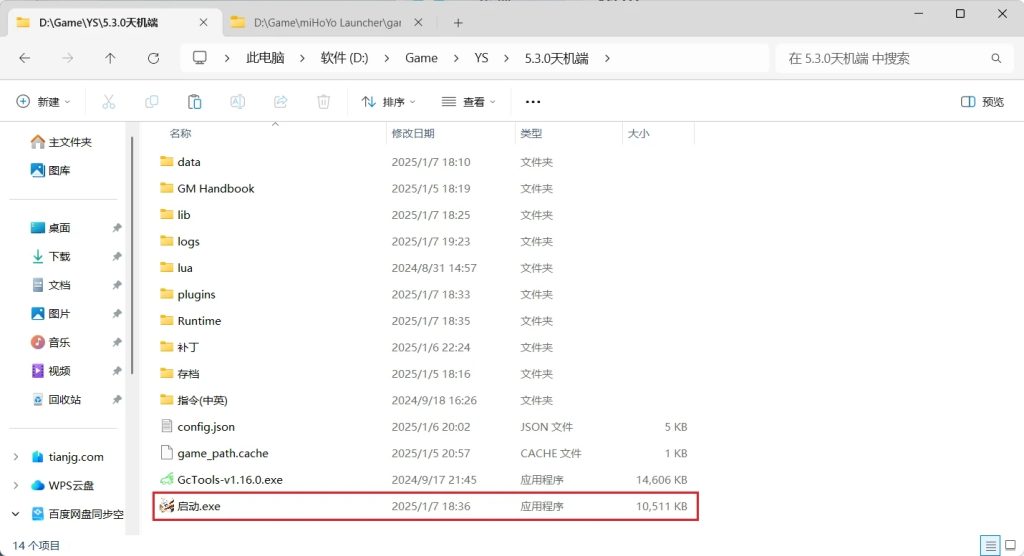Click the Paste clipboard icon
This screenshot has width=1024, height=556.
point(195,102)
